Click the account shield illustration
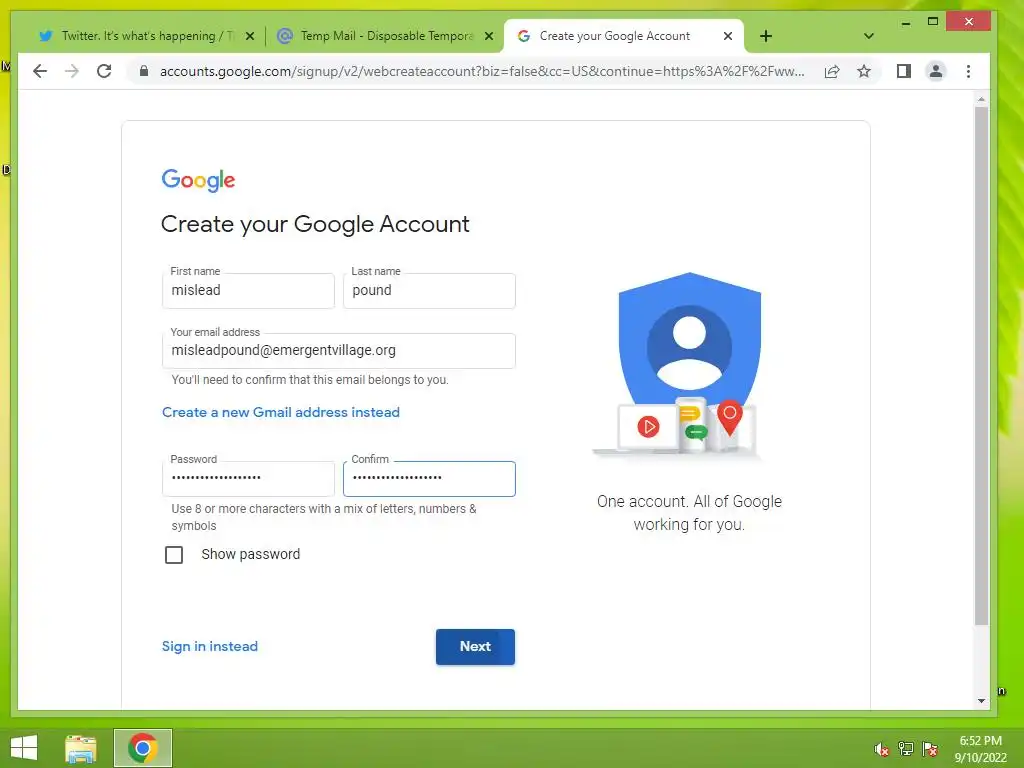The height and width of the screenshot is (768, 1024). pos(678,365)
